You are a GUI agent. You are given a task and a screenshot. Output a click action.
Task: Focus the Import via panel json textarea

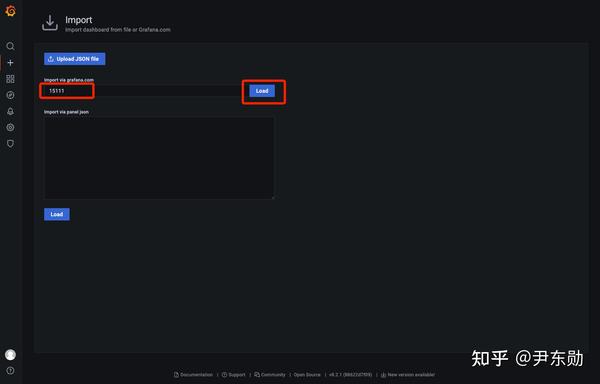pos(159,158)
